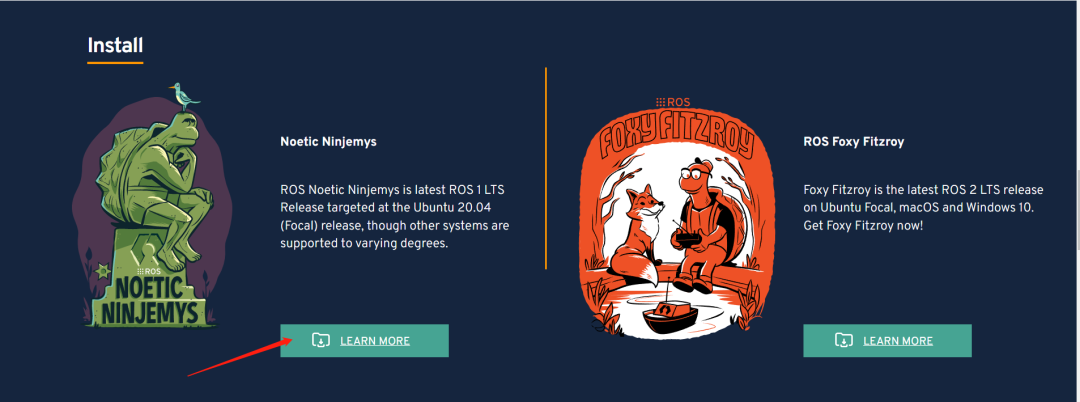The height and width of the screenshot is (402, 1080).
Task: Click the small ROS logo on the Noetic pedestal
Action: point(151,271)
